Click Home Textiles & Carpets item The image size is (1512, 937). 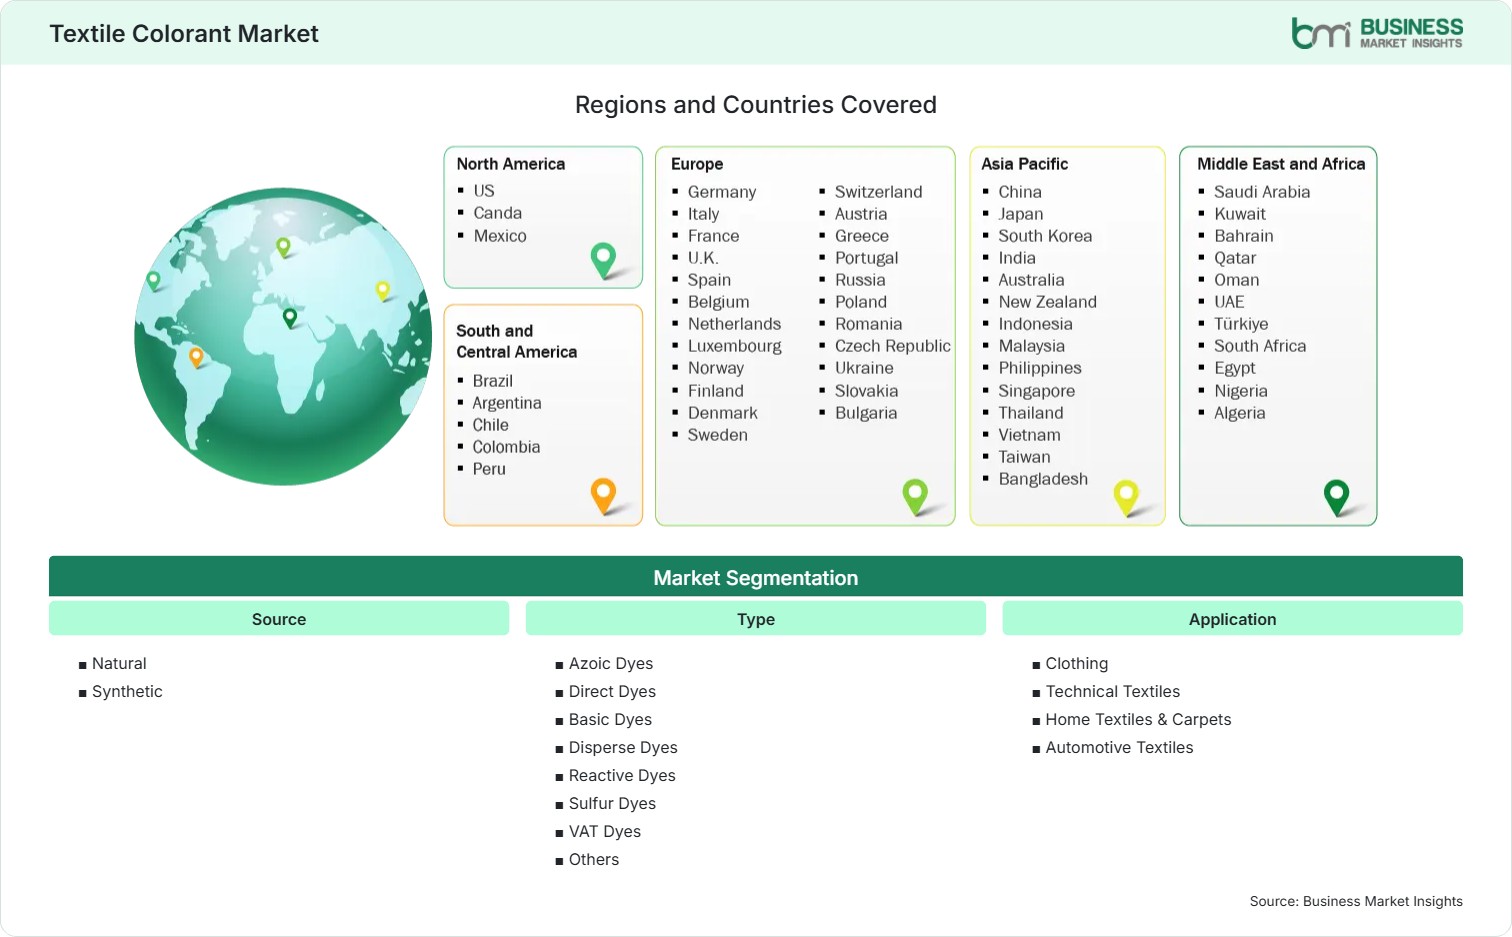(1138, 720)
